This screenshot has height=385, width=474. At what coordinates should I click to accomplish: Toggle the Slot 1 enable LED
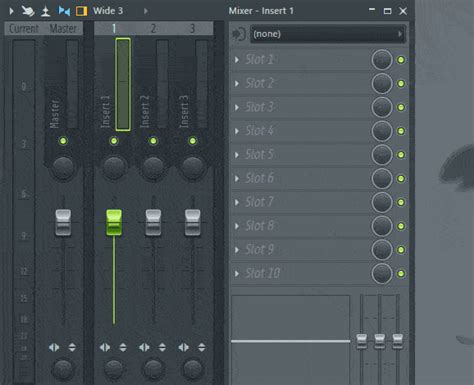click(401, 60)
